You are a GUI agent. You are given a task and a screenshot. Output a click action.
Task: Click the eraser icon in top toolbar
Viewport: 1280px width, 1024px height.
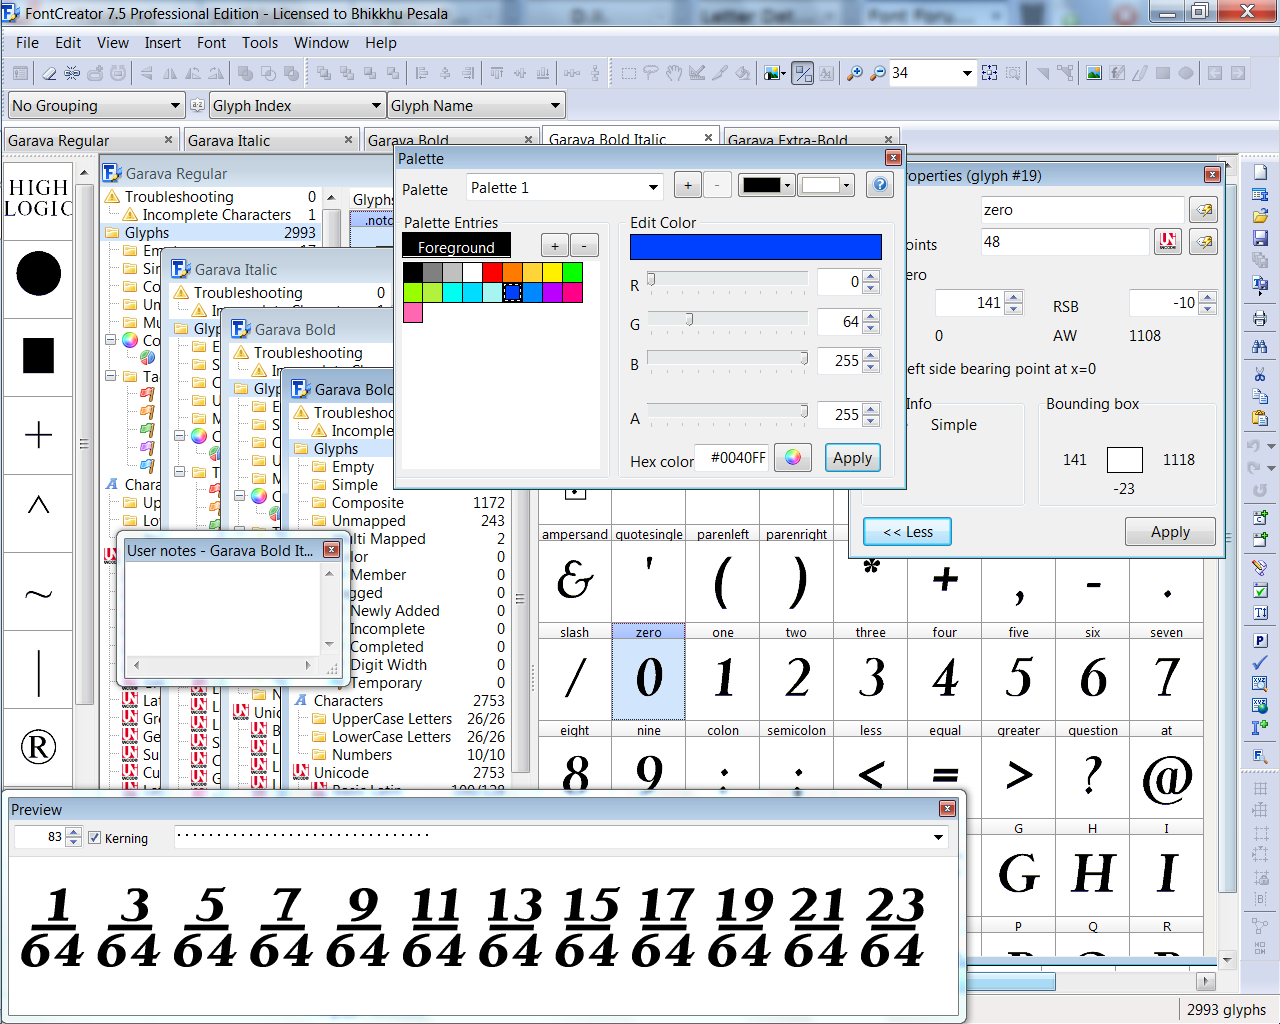(49, 73)
